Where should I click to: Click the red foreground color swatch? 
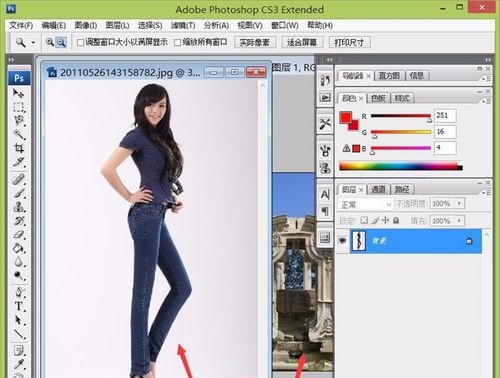click(345, 117)
